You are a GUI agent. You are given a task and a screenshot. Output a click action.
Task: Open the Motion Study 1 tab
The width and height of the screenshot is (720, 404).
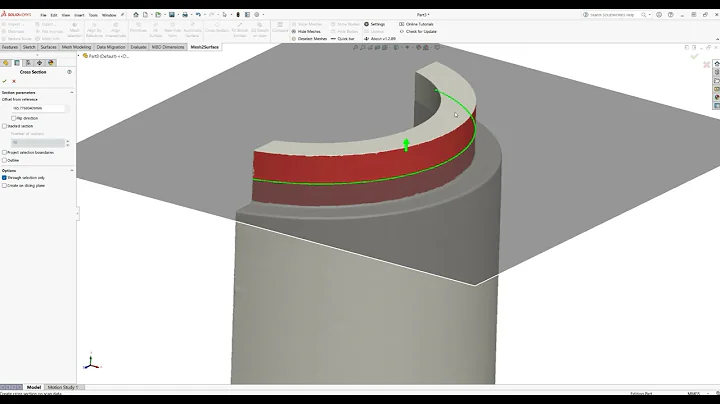(63, 387)
